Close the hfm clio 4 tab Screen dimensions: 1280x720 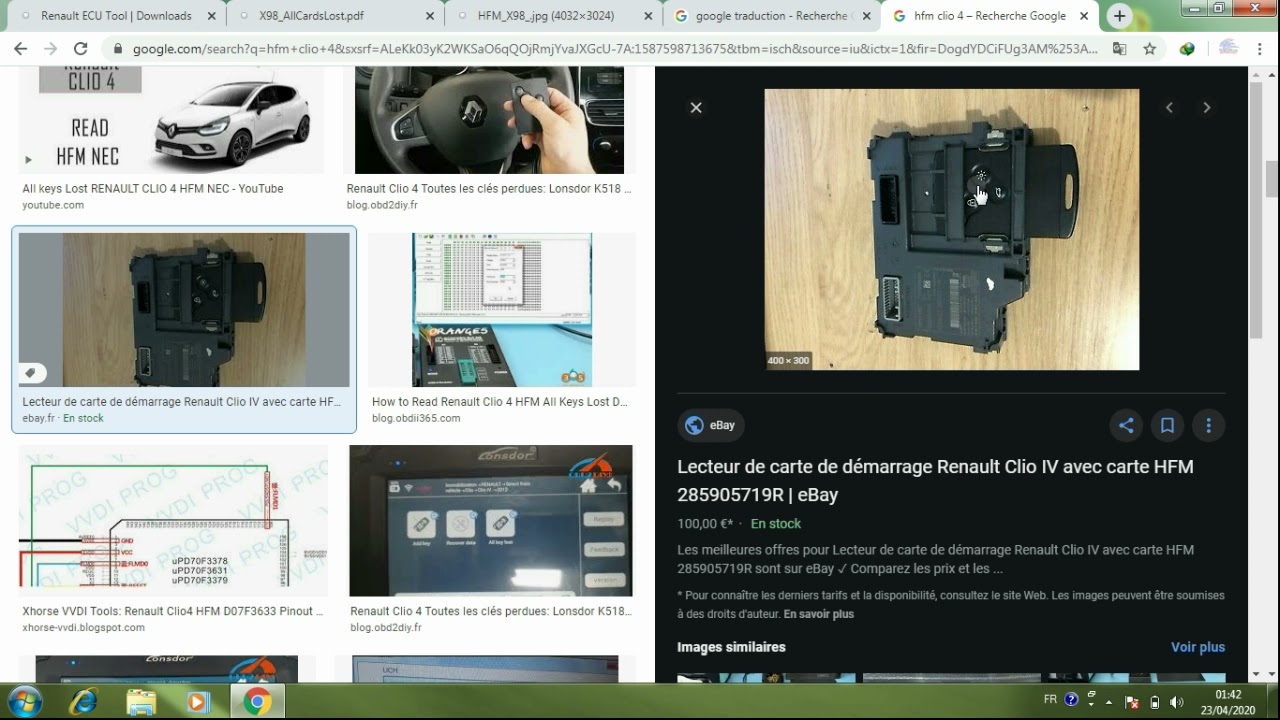pos(1084,16)
